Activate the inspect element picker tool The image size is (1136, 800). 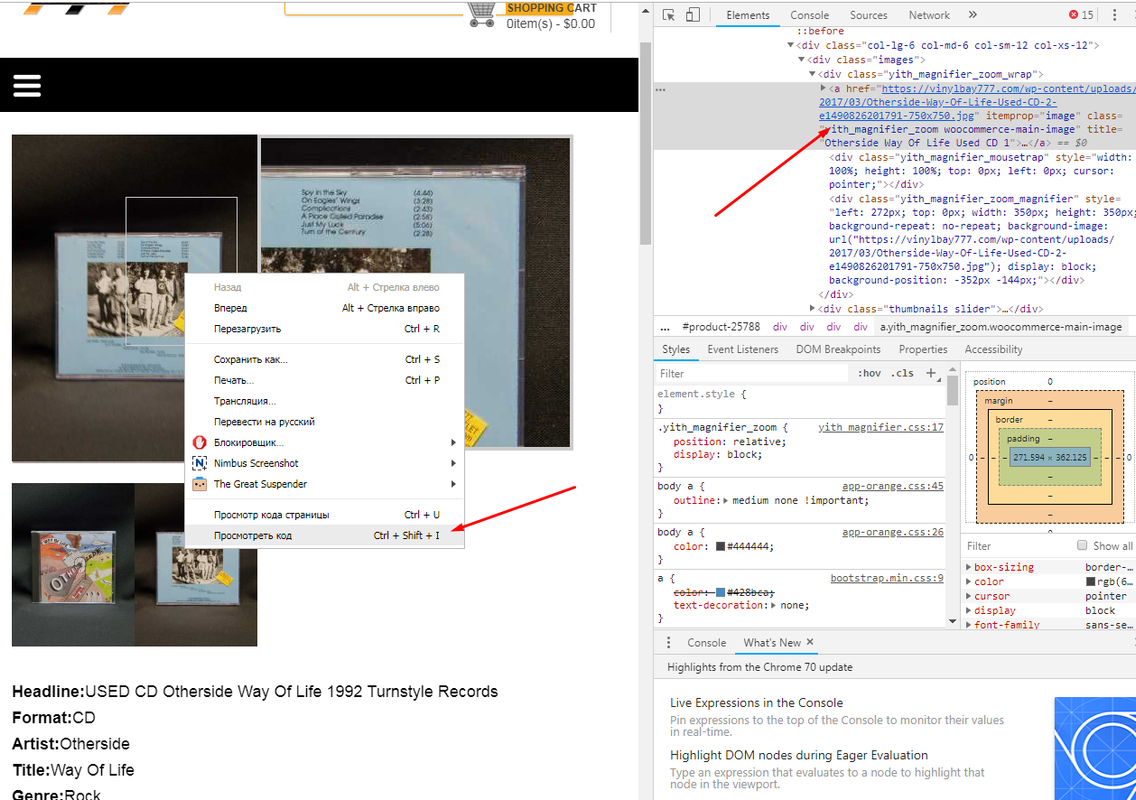tap(669, 14)
